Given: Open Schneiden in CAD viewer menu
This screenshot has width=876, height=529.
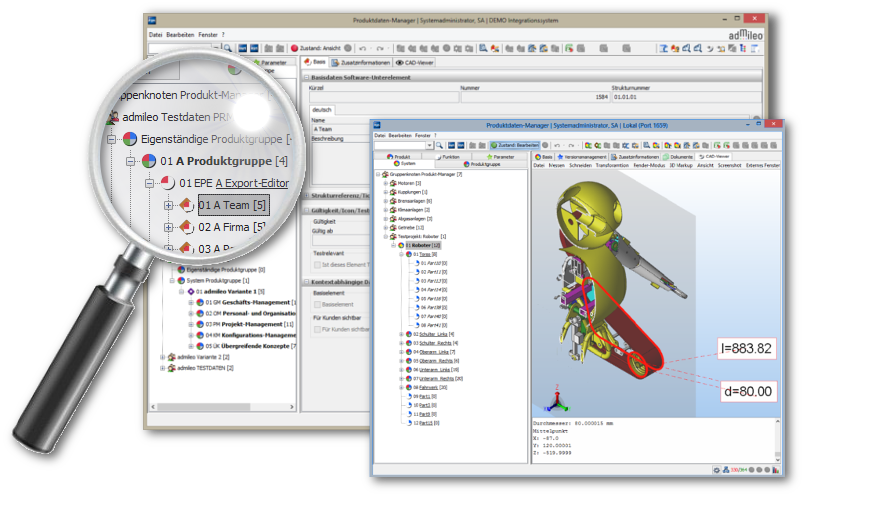Looking at the screenshot, I should coord(580,165).
